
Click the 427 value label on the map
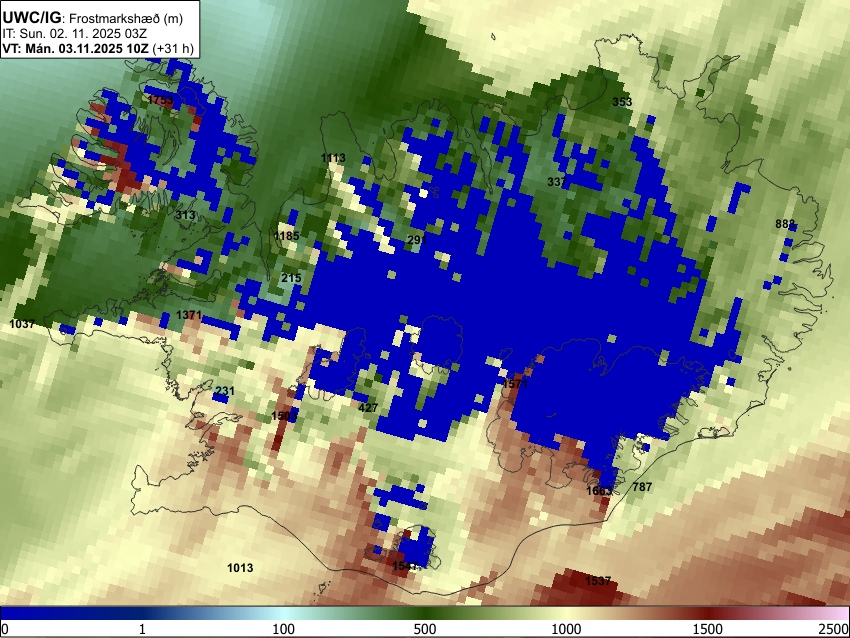[x=368, y=408]
